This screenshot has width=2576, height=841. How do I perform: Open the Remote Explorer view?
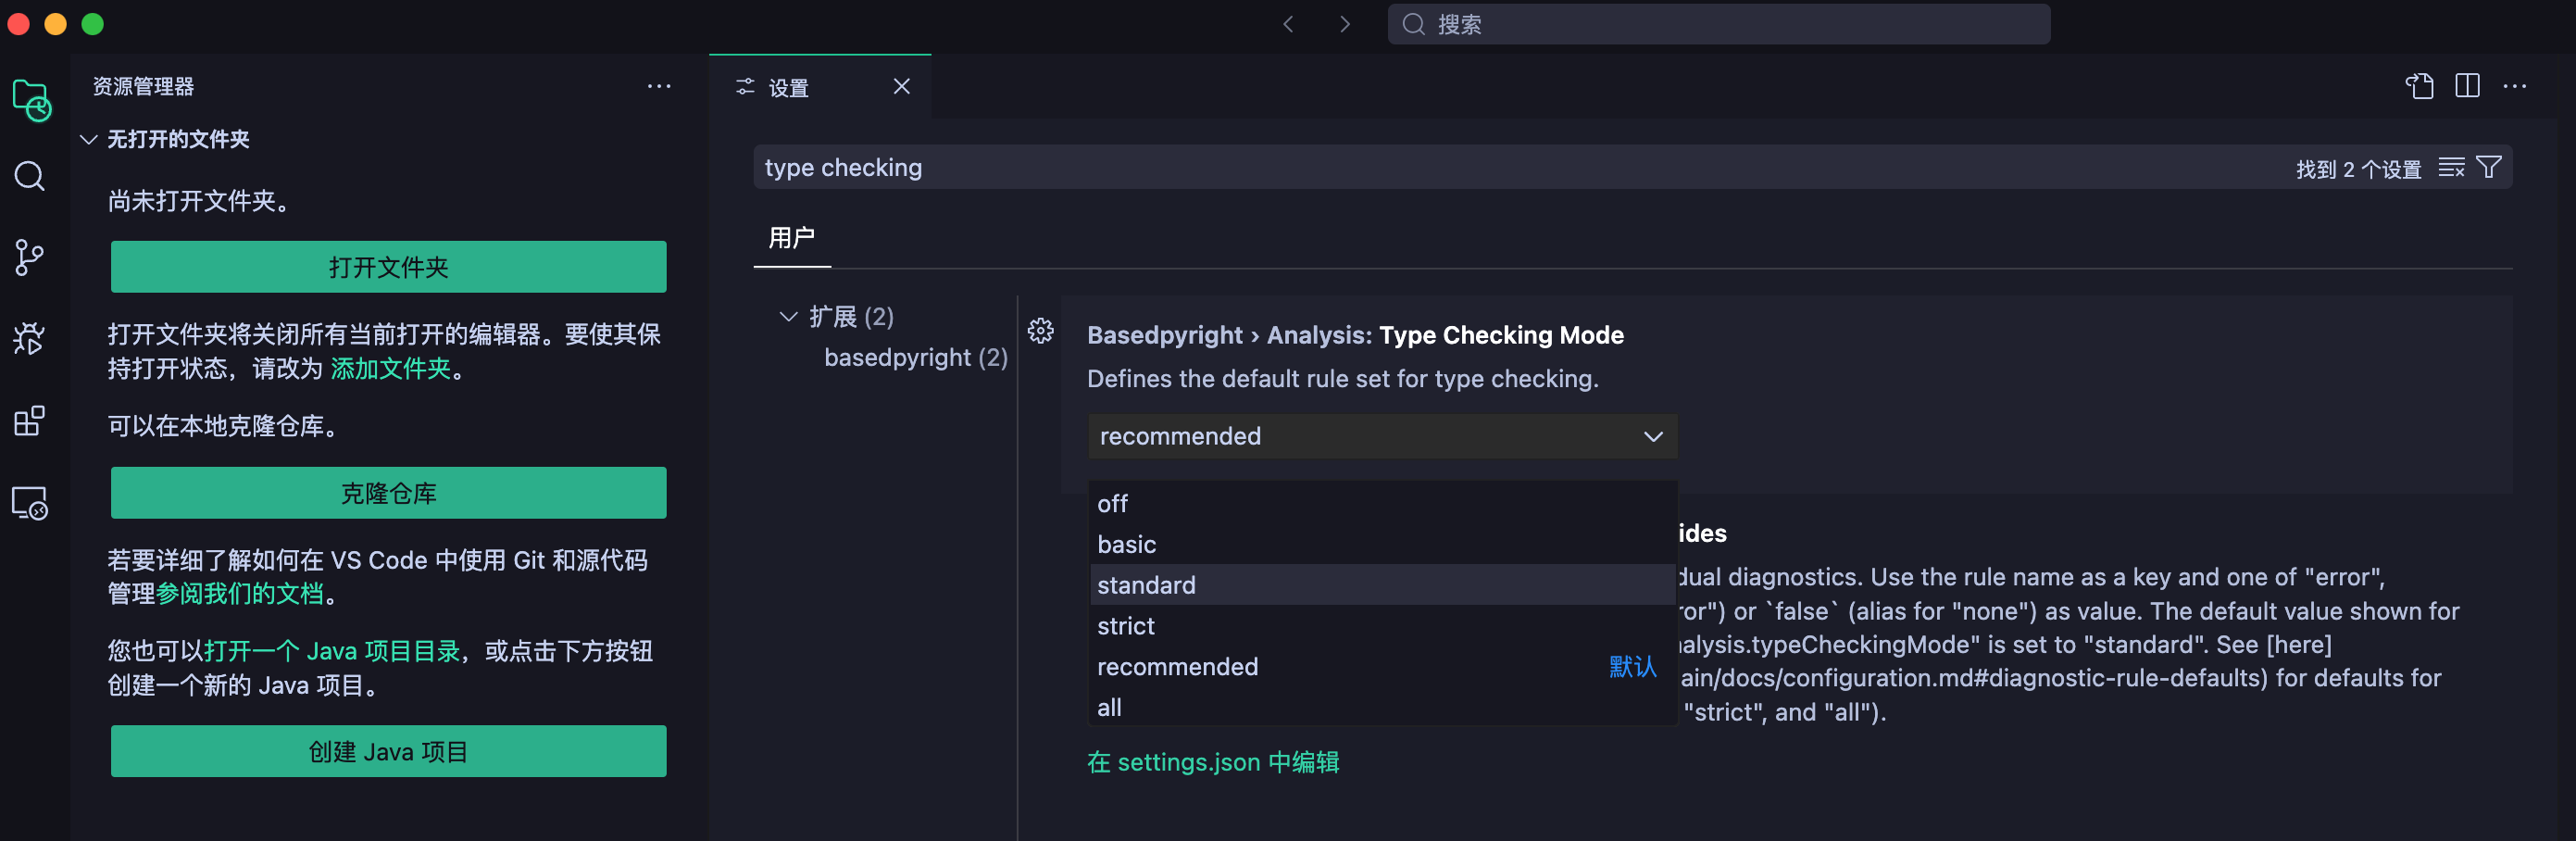tap(30, 503)
